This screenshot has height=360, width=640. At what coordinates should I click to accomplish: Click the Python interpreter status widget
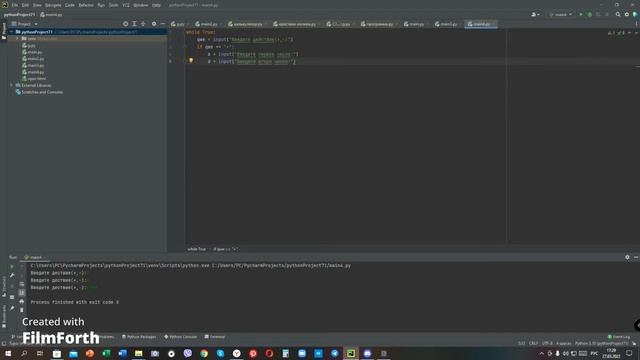602,344
